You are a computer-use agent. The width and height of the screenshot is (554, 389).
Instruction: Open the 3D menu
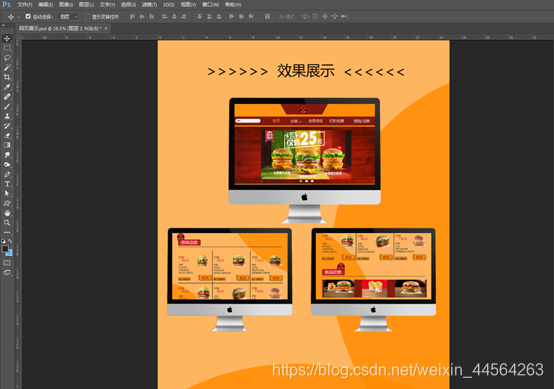(x=169, y=5)
